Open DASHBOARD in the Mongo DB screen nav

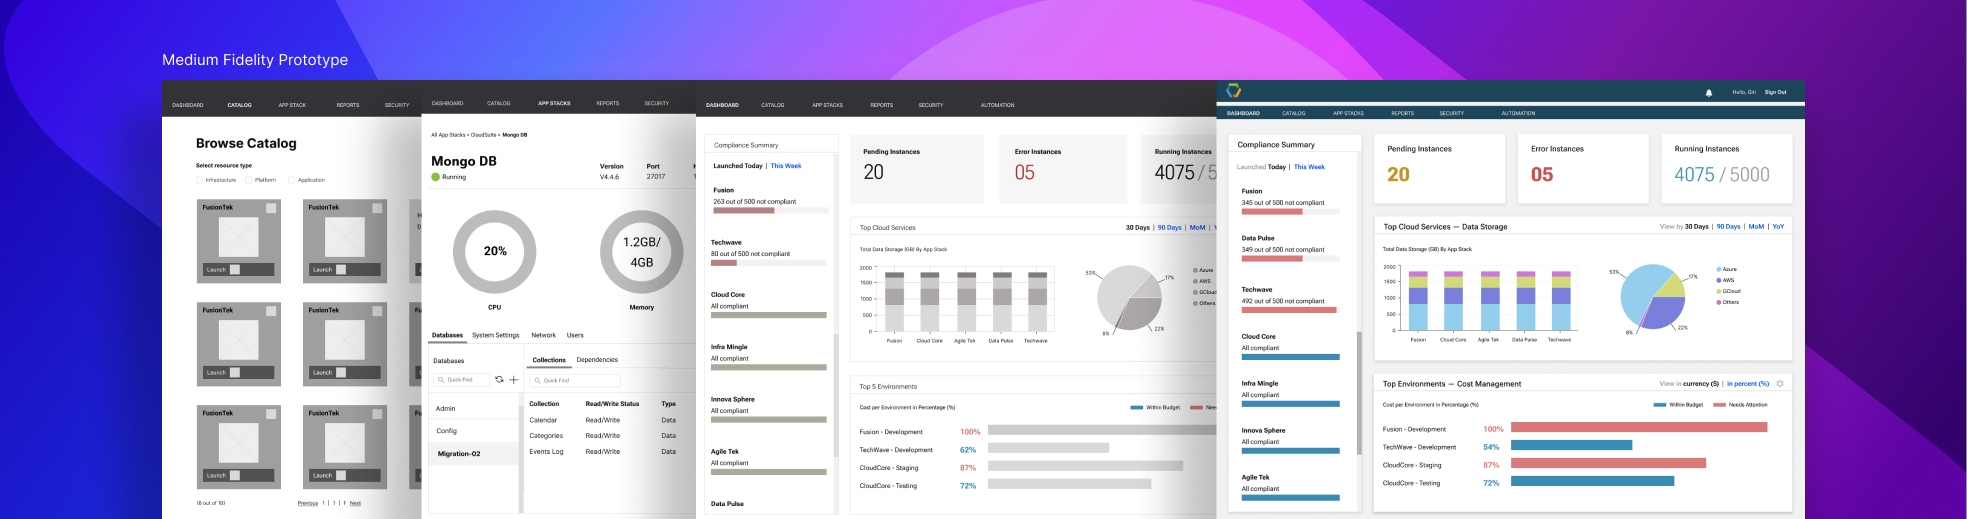(x=447, y=103)
